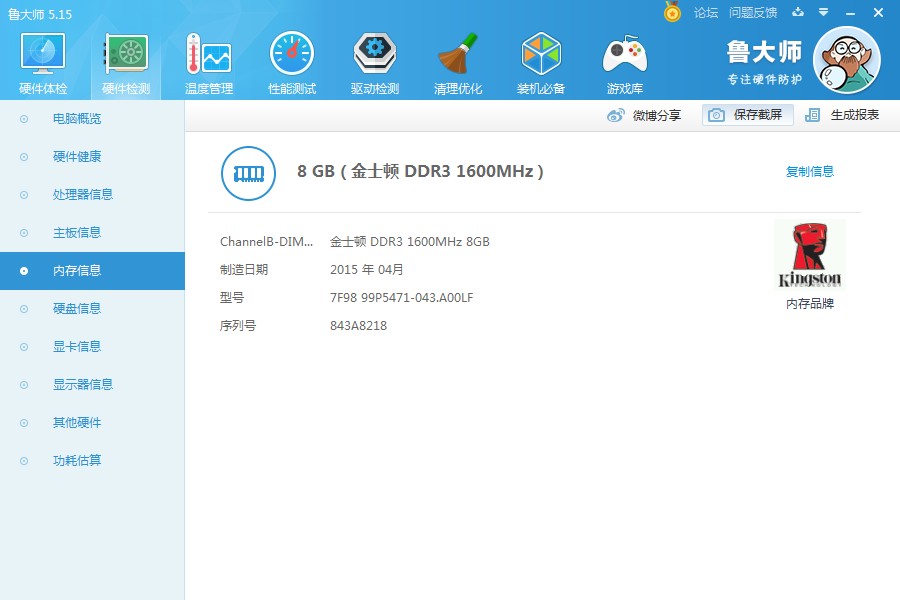Click the 8 GB memory summary heading
The height and width of the screenshot is (600, 900).
point(420,171)
